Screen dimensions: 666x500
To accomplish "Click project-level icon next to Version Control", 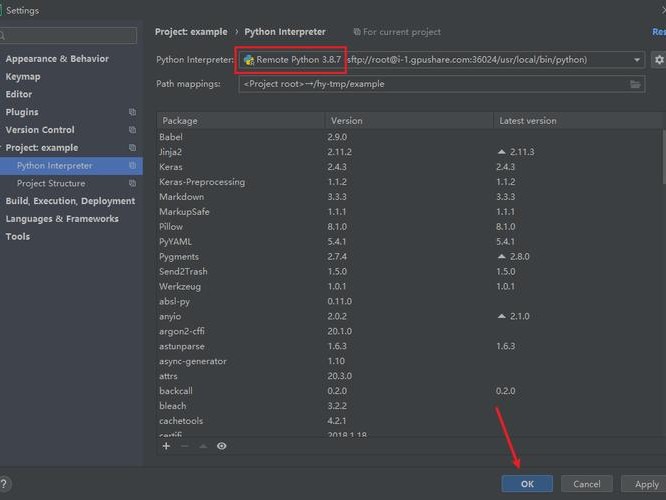I will pyautogui.click(x=133, y=130).
